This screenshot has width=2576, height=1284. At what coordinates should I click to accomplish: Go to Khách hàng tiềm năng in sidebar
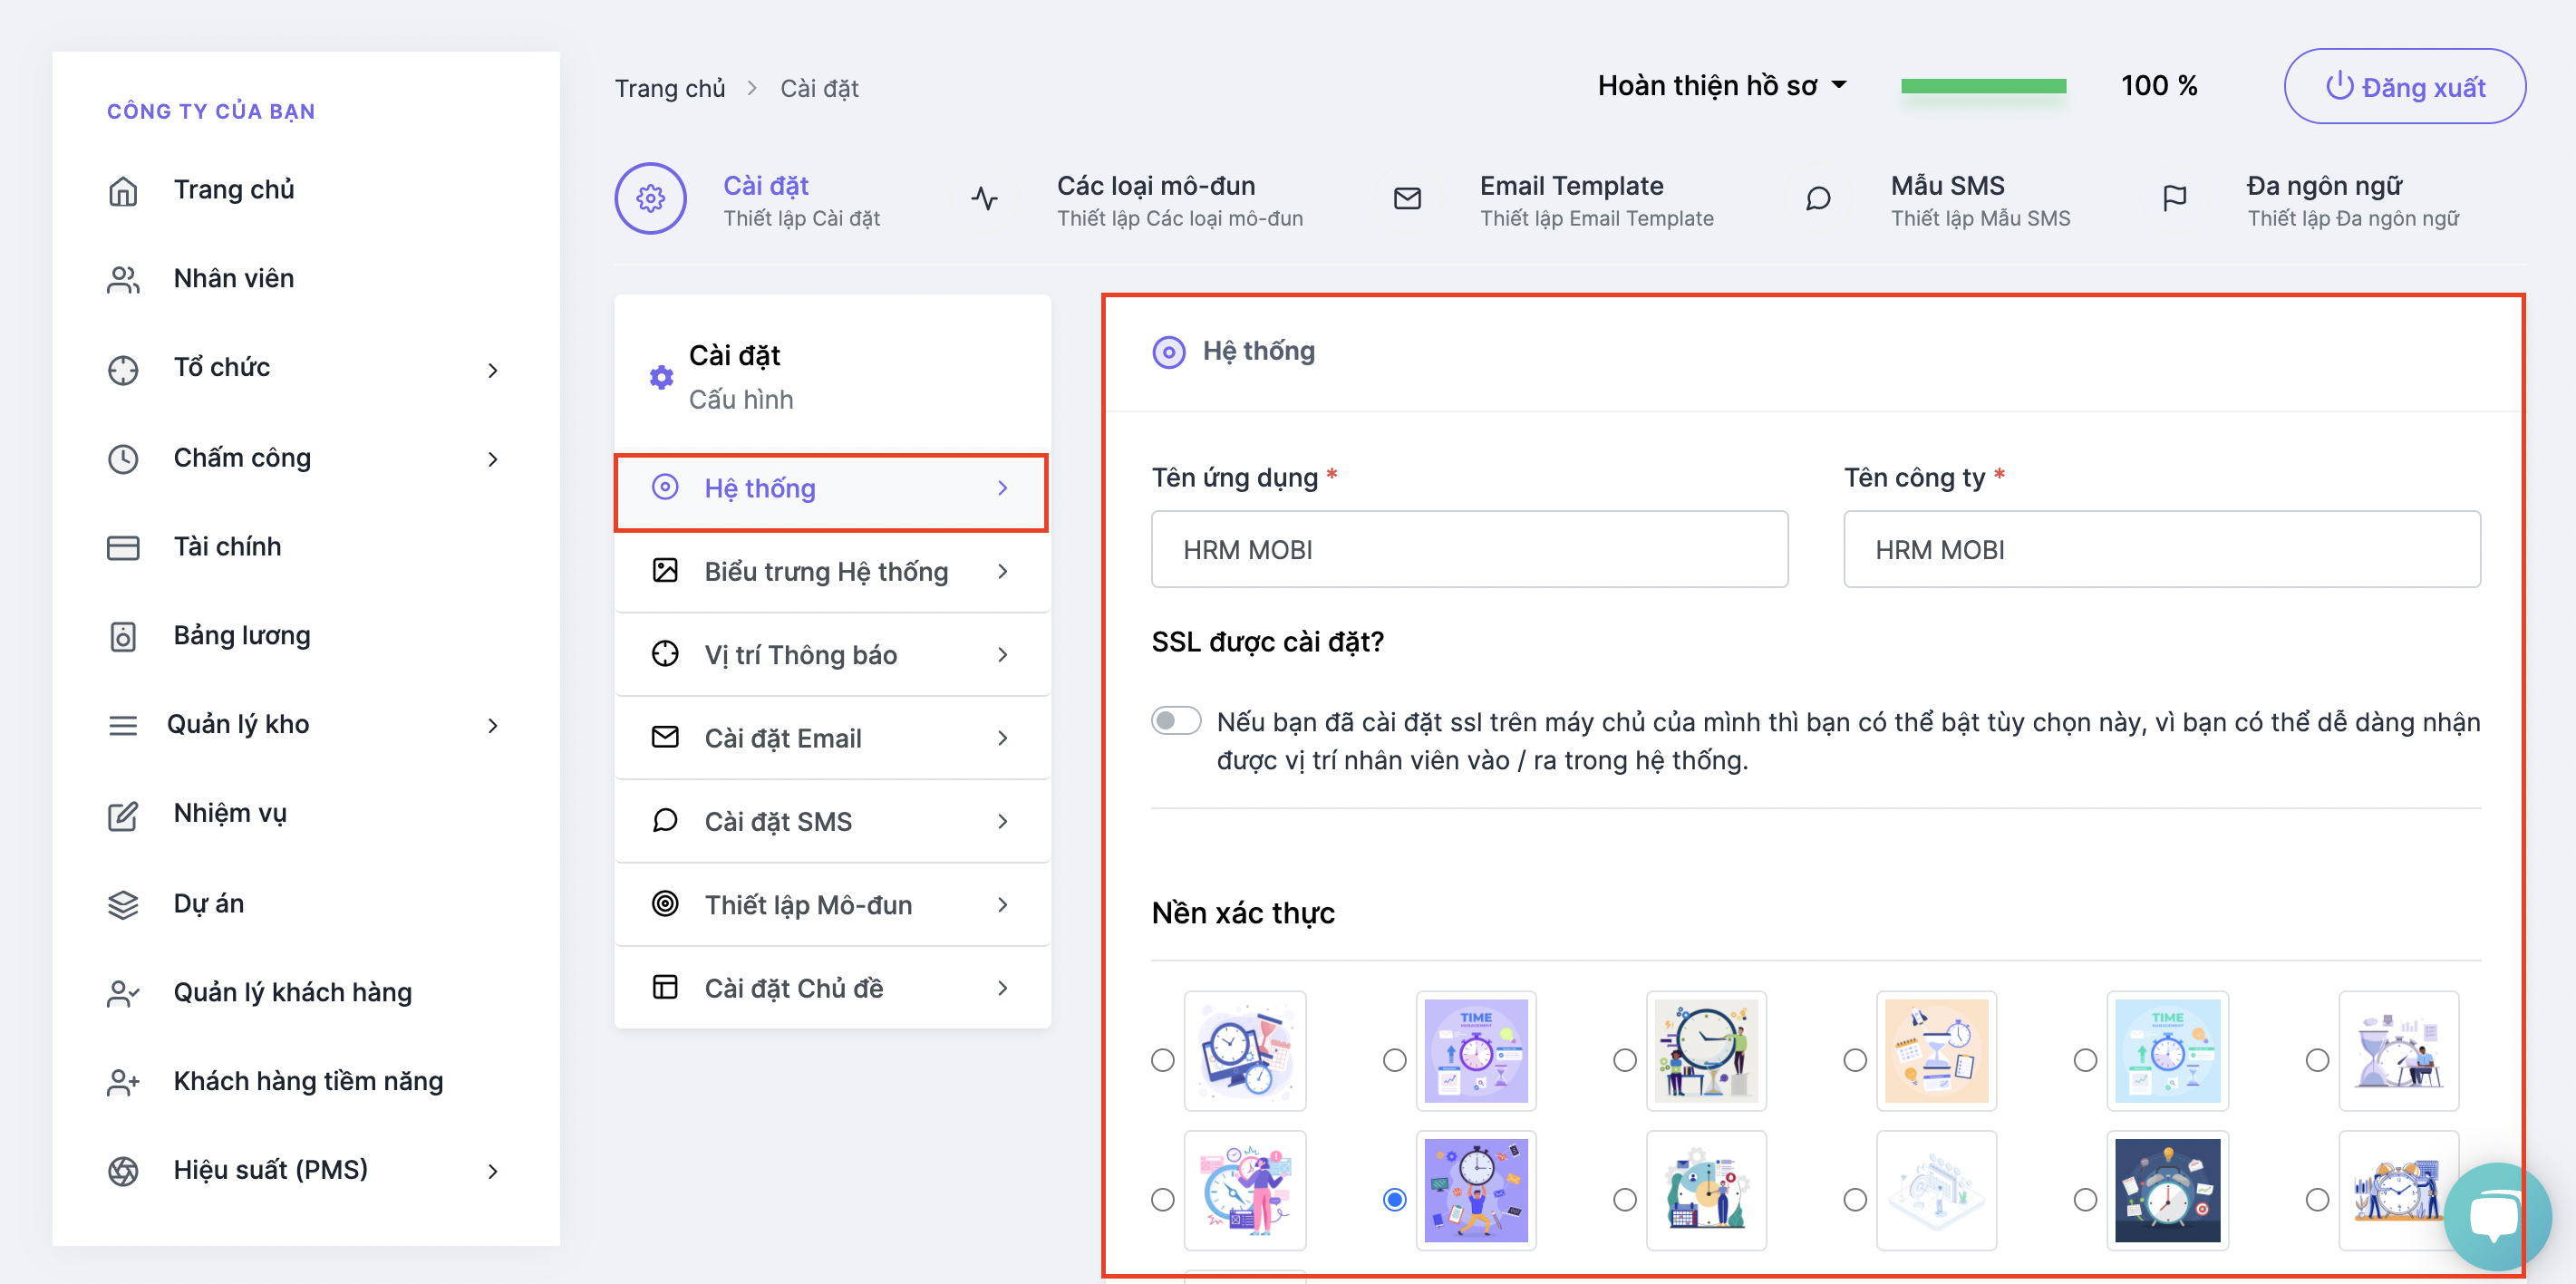[x=308, y=1081]
